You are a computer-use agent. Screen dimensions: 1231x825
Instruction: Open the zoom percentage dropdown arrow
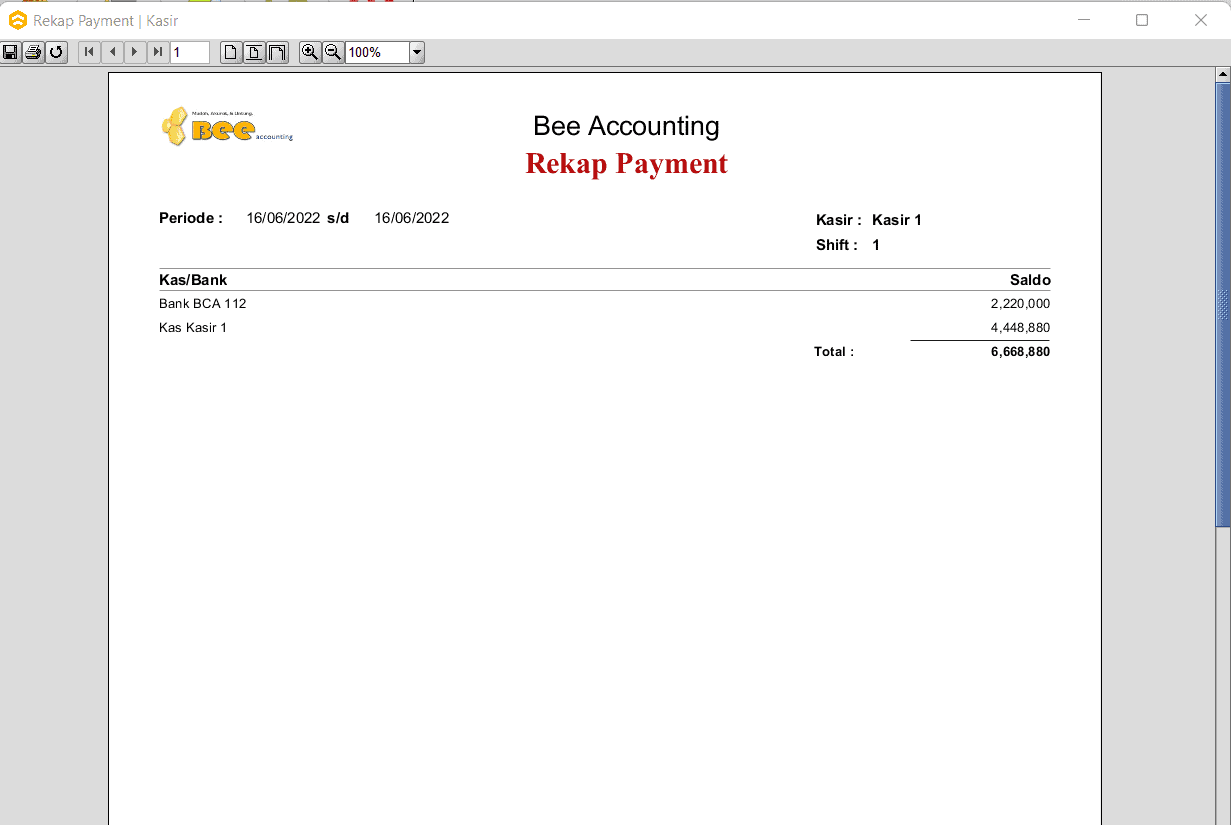(417, 52)
